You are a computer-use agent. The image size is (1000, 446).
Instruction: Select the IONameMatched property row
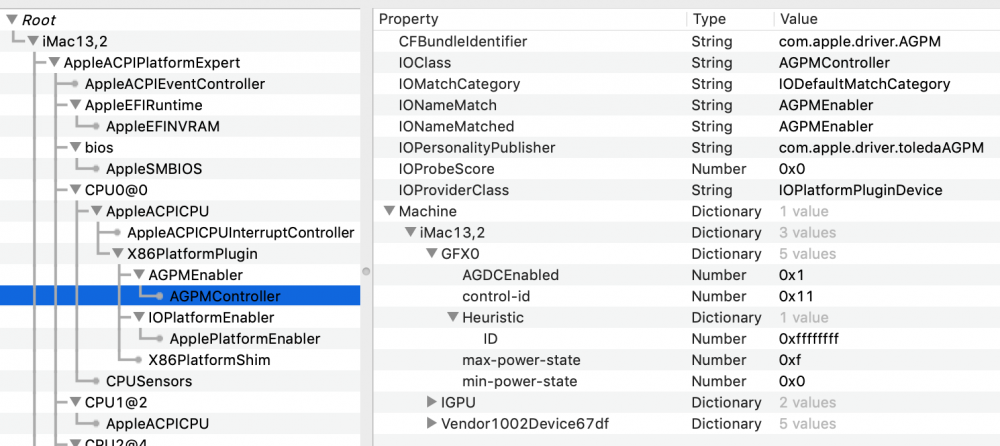(686, 126)
